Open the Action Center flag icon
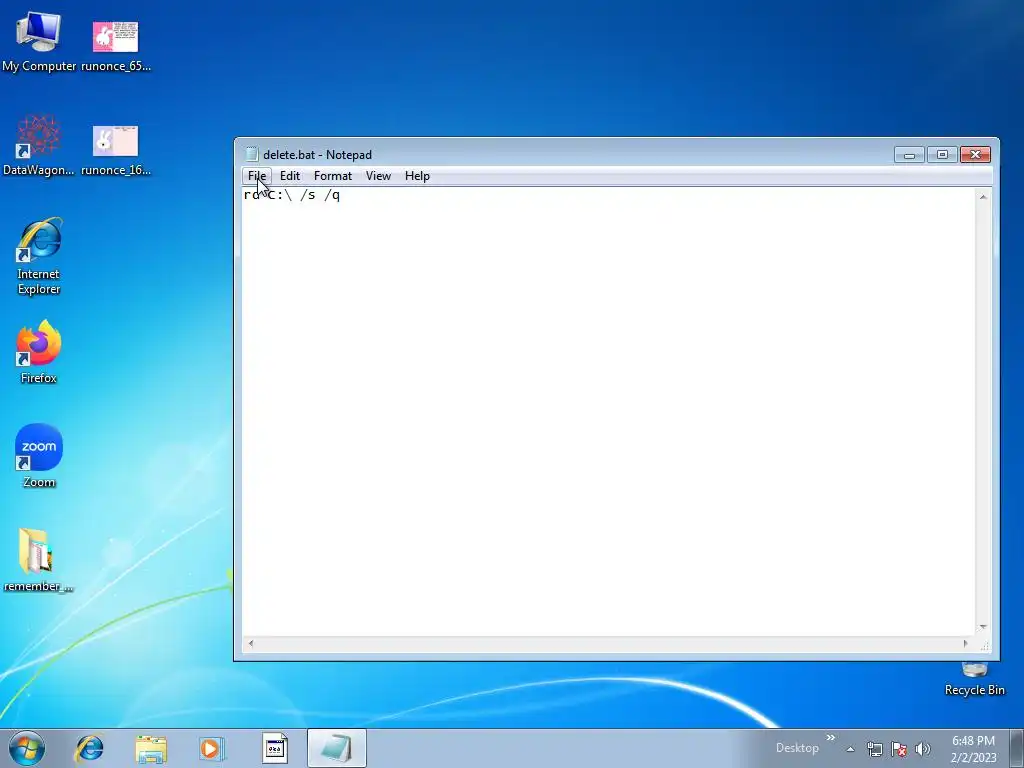The height and width of the screenshot is (768, 1024). click(899, 749)
